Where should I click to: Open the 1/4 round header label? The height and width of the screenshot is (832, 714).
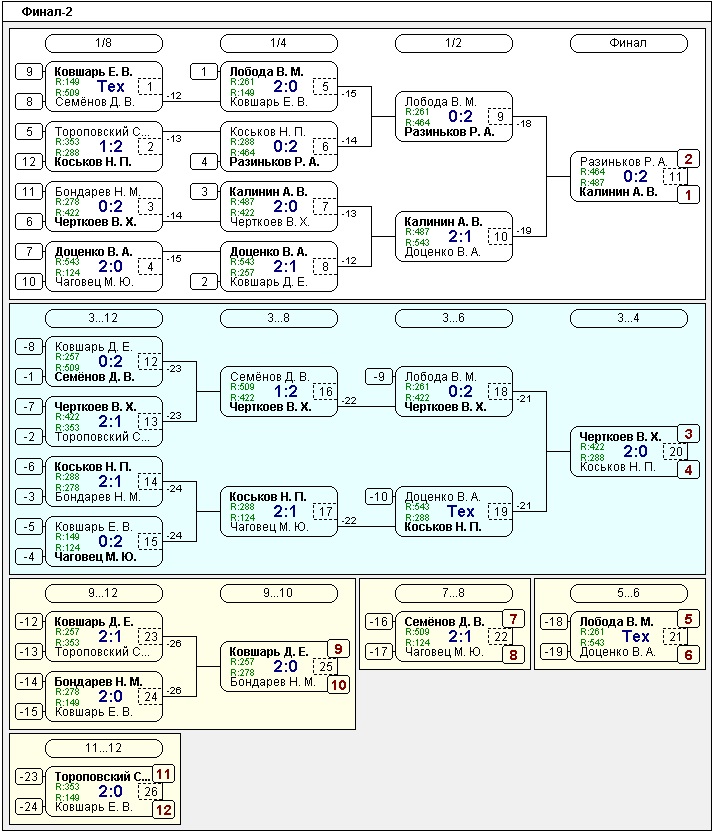[278, 43]
